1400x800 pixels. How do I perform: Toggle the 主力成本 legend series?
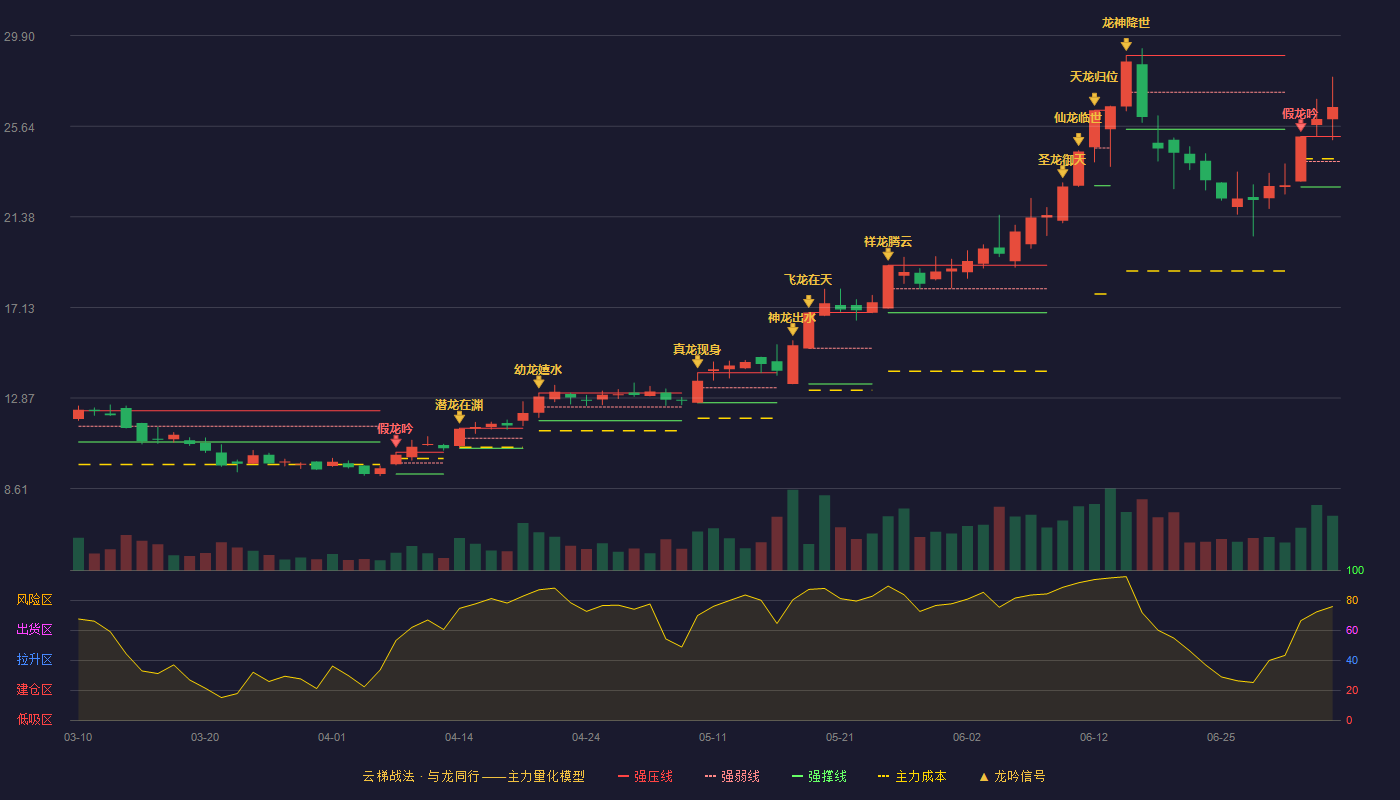tap(911, 776)
